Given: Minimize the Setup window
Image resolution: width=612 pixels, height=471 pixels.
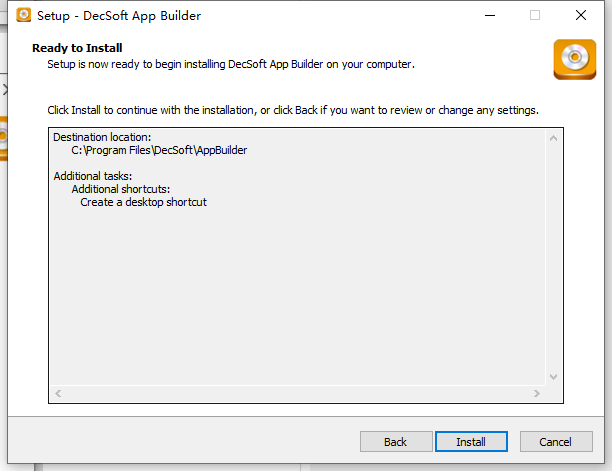Looking at the screenshot, I should (x=490, y=16).
